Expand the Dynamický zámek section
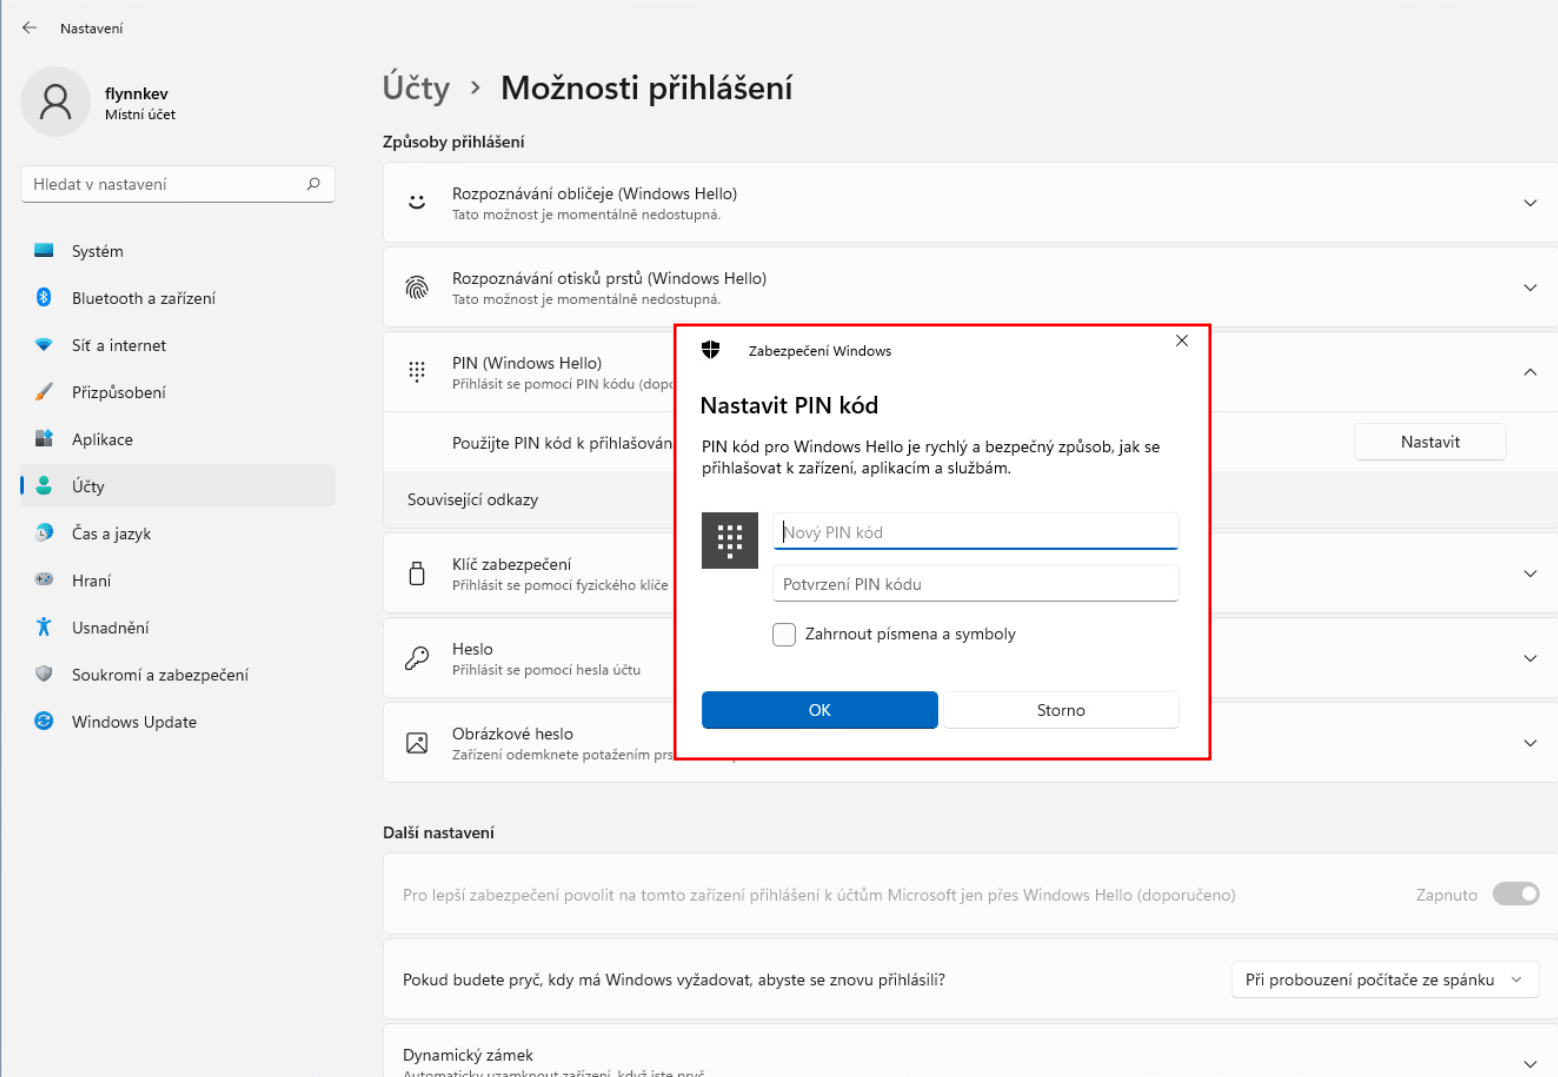 (x=1529, y=1063)
